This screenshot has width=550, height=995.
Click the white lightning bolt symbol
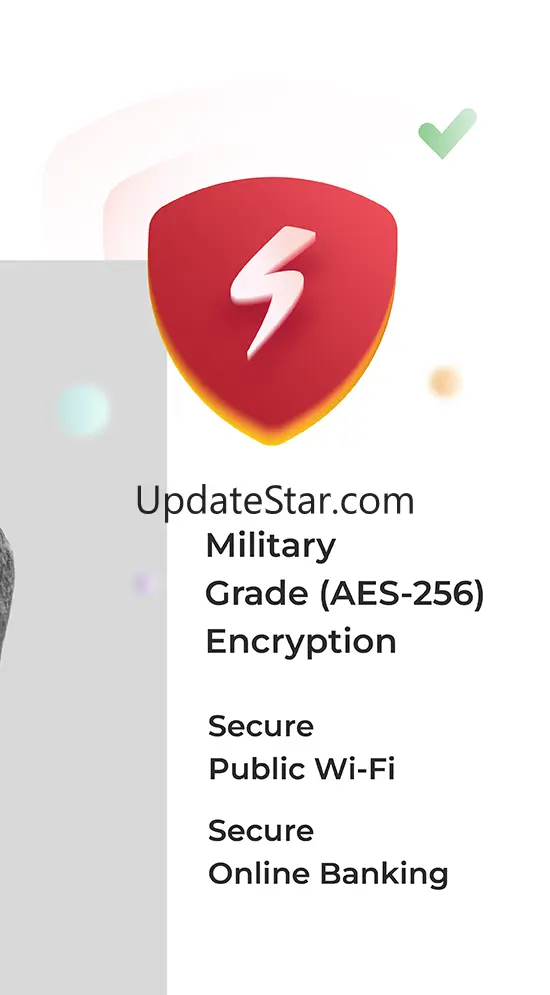coord(272,292)
